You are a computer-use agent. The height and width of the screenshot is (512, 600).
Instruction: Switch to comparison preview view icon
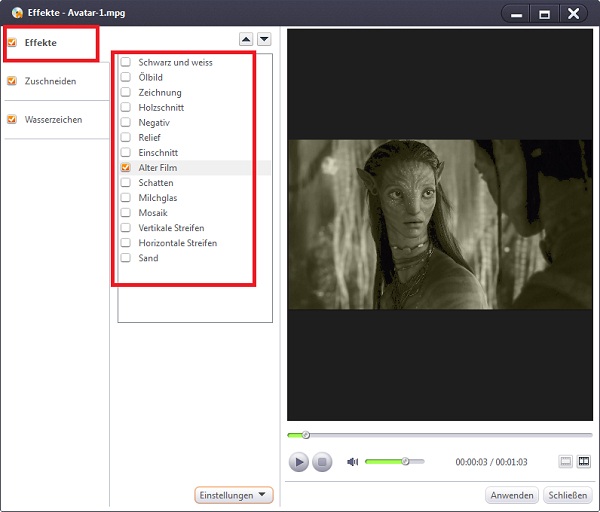[584, 461]
